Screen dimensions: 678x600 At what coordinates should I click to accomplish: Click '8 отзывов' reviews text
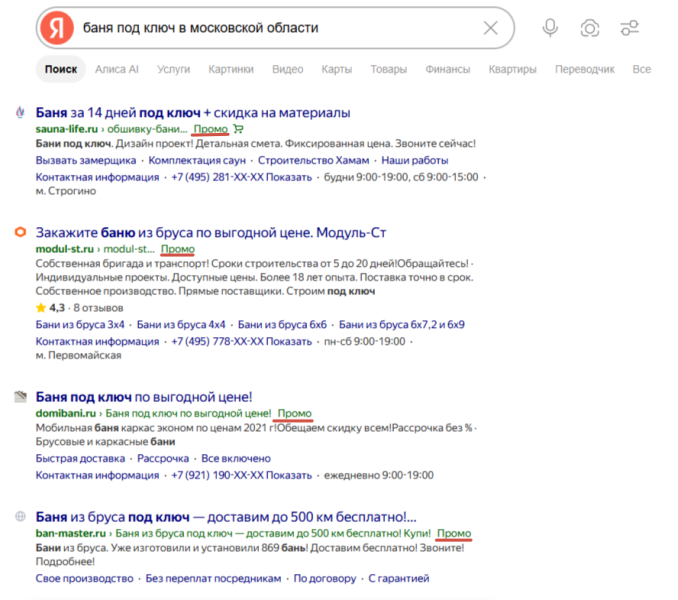click(98, 308)
